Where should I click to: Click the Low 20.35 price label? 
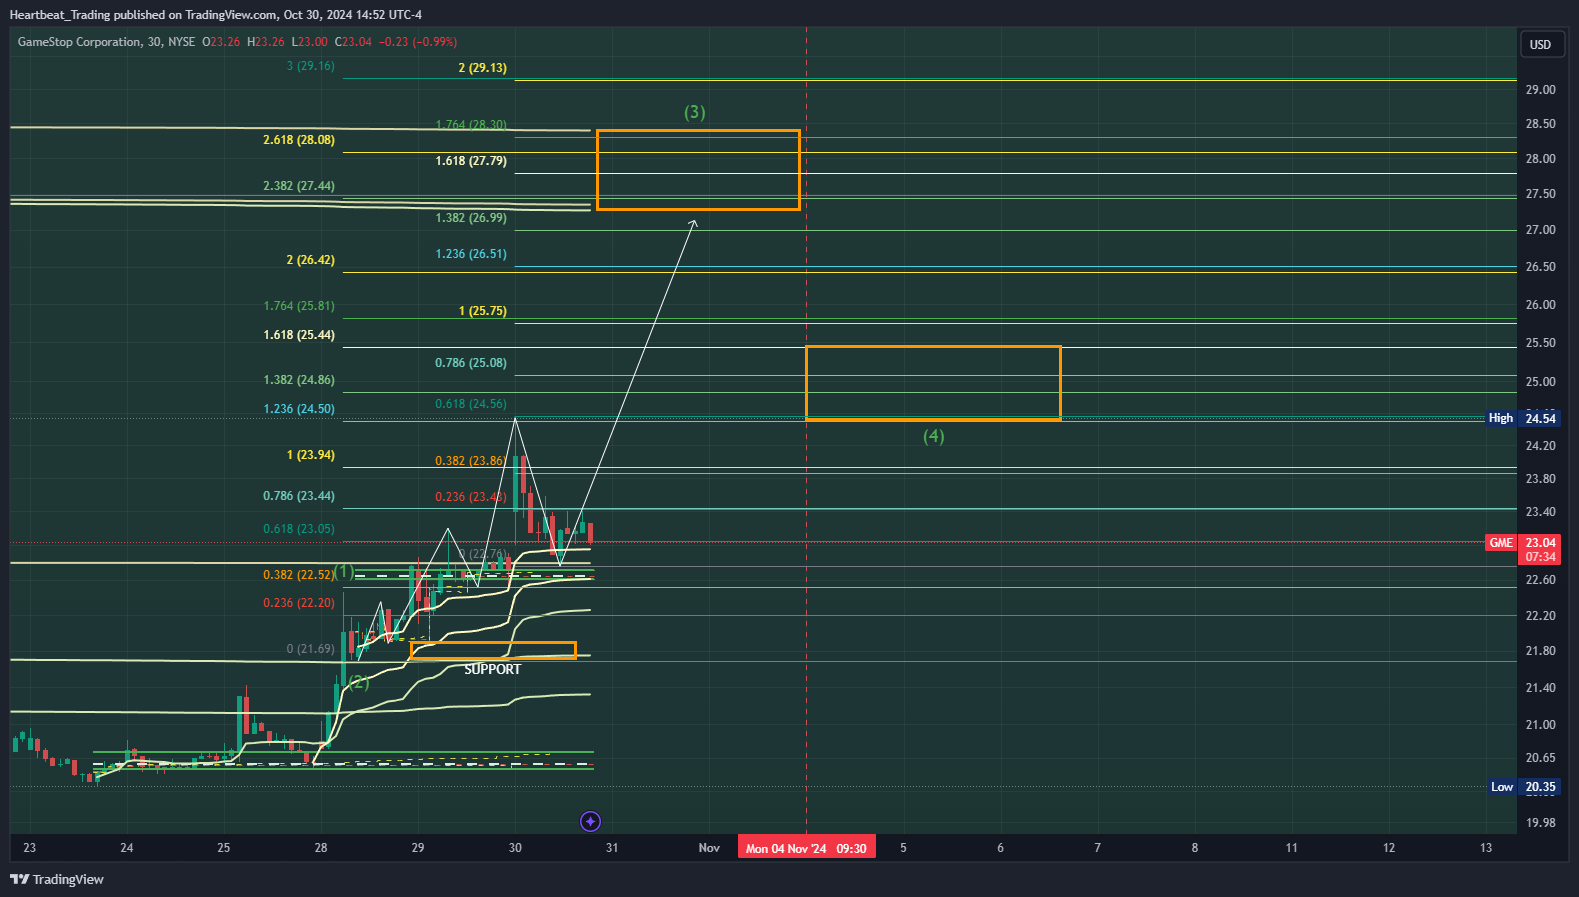click(1523, 787)
